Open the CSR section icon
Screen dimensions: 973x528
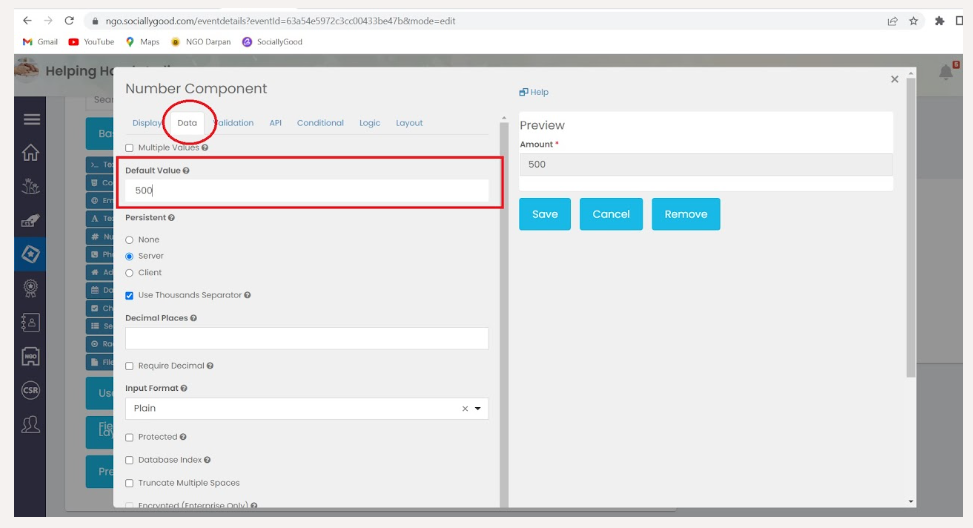[x=31, y=390]
